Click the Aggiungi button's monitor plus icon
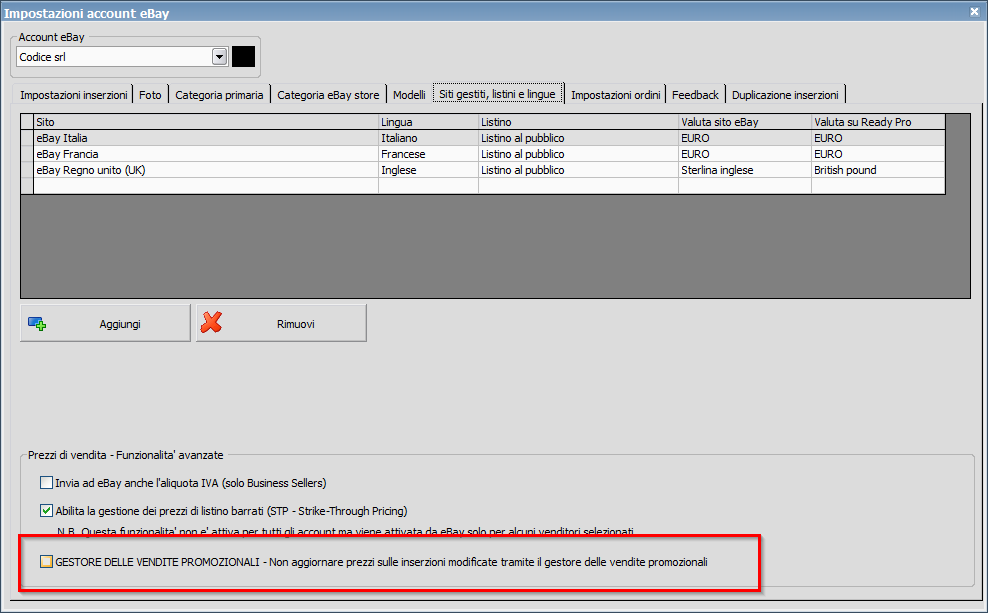This screenshot has height=613, width=988. click(x=37, y=324)
